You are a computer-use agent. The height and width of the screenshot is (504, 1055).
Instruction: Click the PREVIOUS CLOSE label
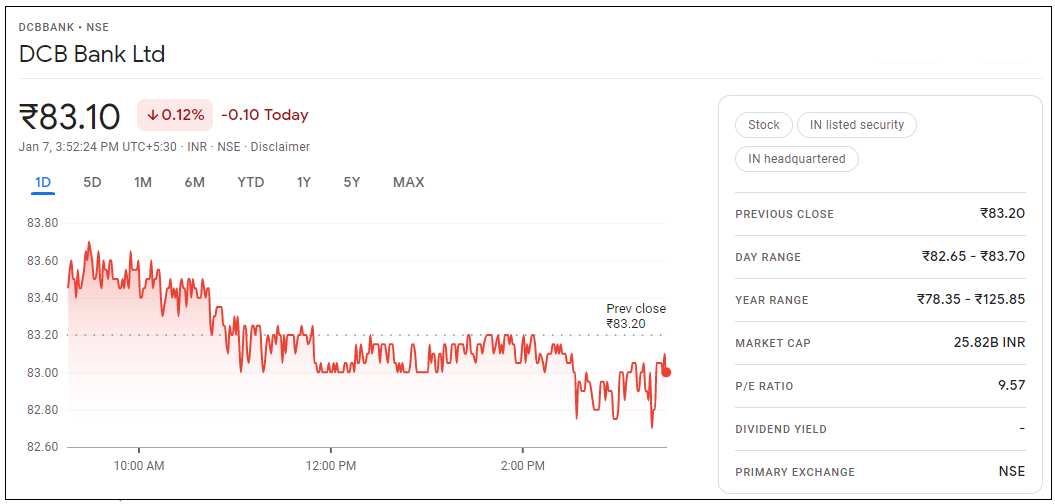coord(785,215)
